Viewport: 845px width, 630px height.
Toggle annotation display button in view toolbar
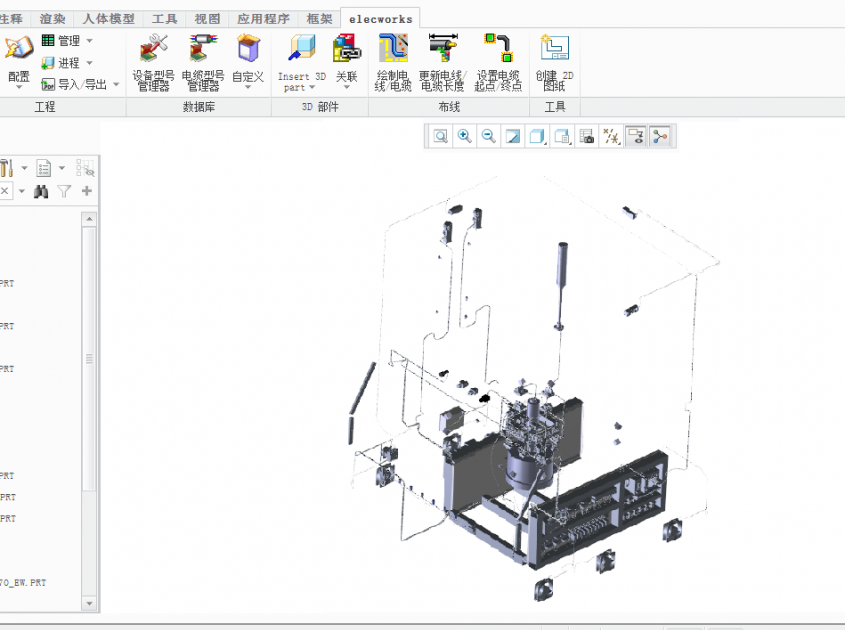coord(636,136)
